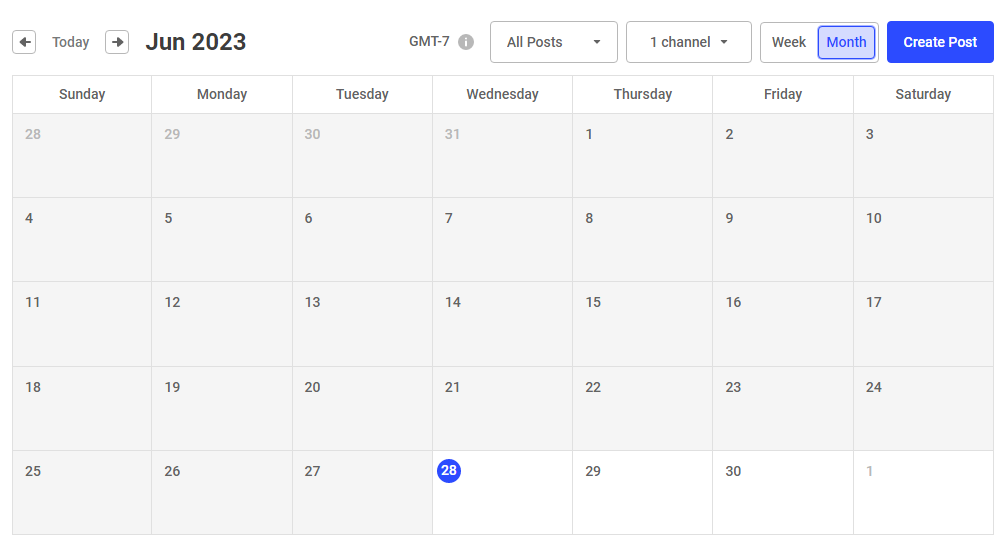This screenshot has width=1007, height=548.
Task: Go to next month with right arrow
Action: (117, 42)
